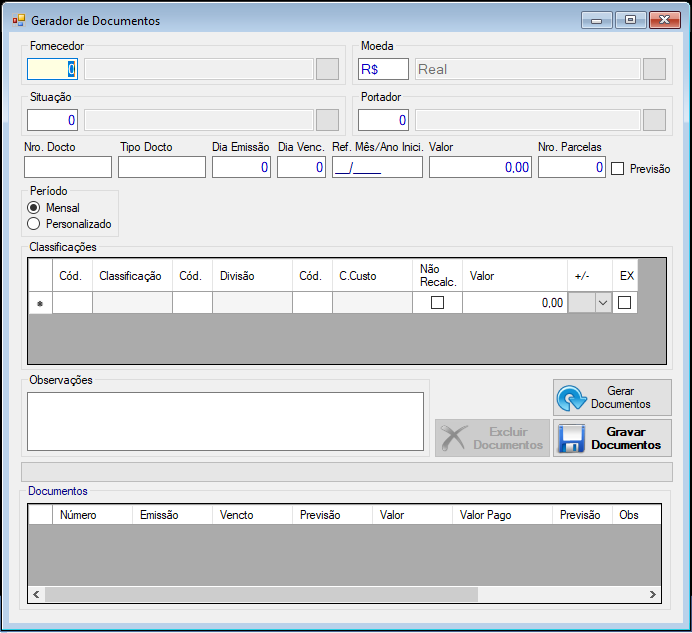Tick the EX checkbox in Classificações row
Image resolution: width=692 pixels, height=633 pixels.
[x=624, y=302]
